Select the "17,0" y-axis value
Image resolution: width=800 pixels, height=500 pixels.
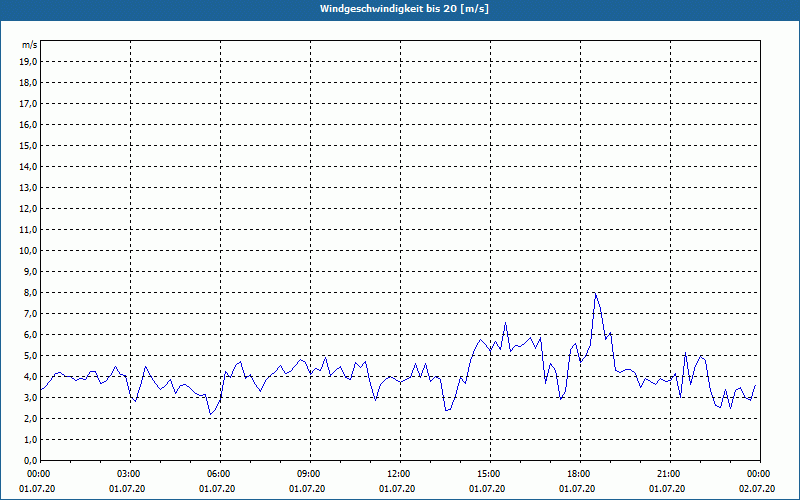pos(28,104)
